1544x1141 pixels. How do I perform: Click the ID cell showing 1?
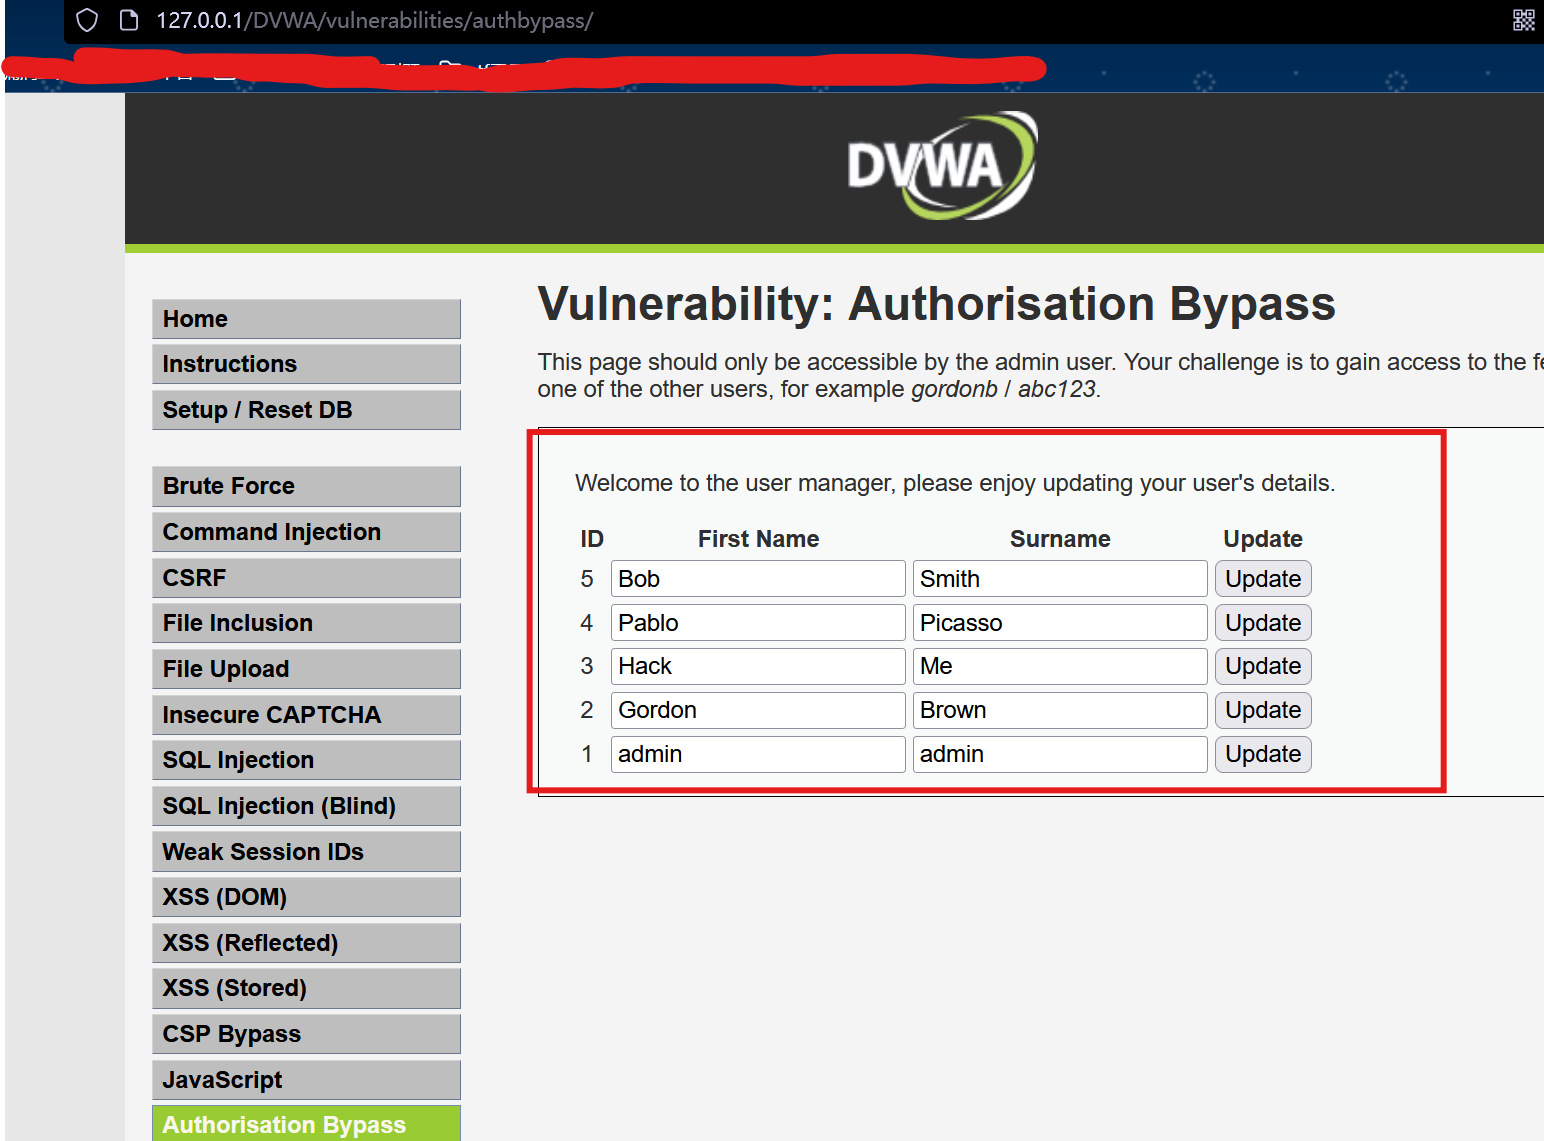coord(587,754)
